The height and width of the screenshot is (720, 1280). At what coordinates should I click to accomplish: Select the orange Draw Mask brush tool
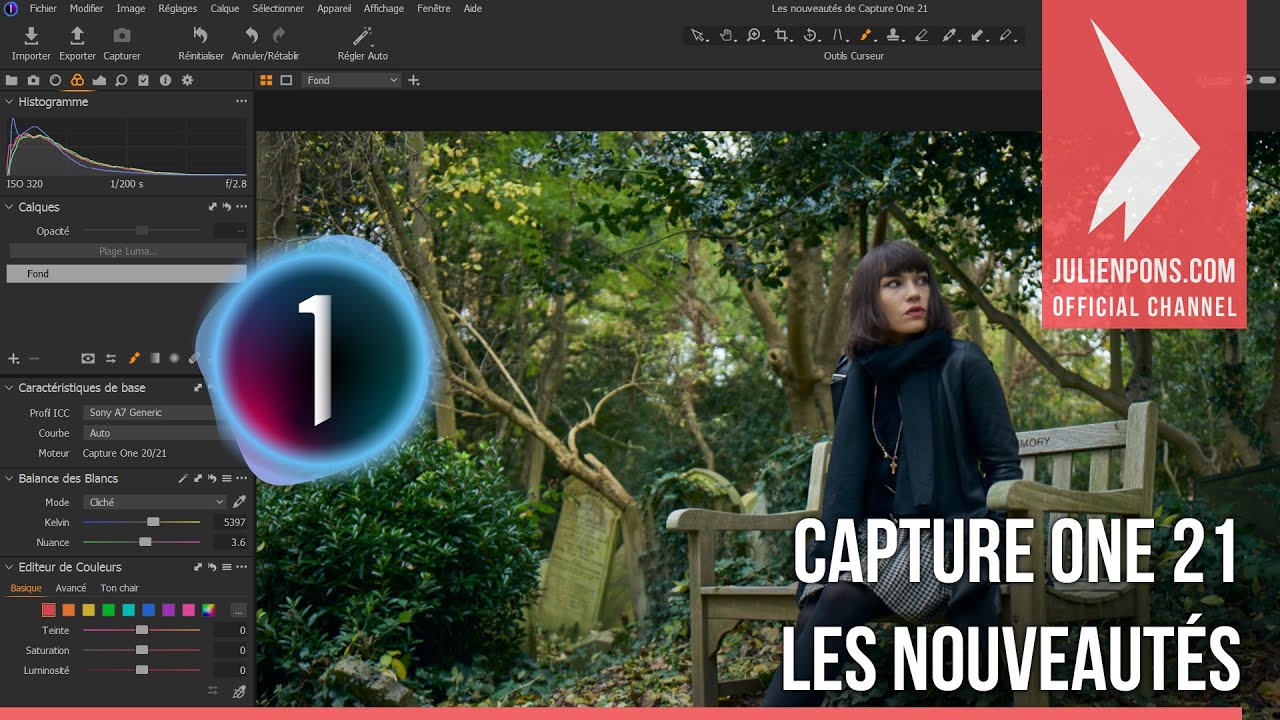click(x=866, y=36)
